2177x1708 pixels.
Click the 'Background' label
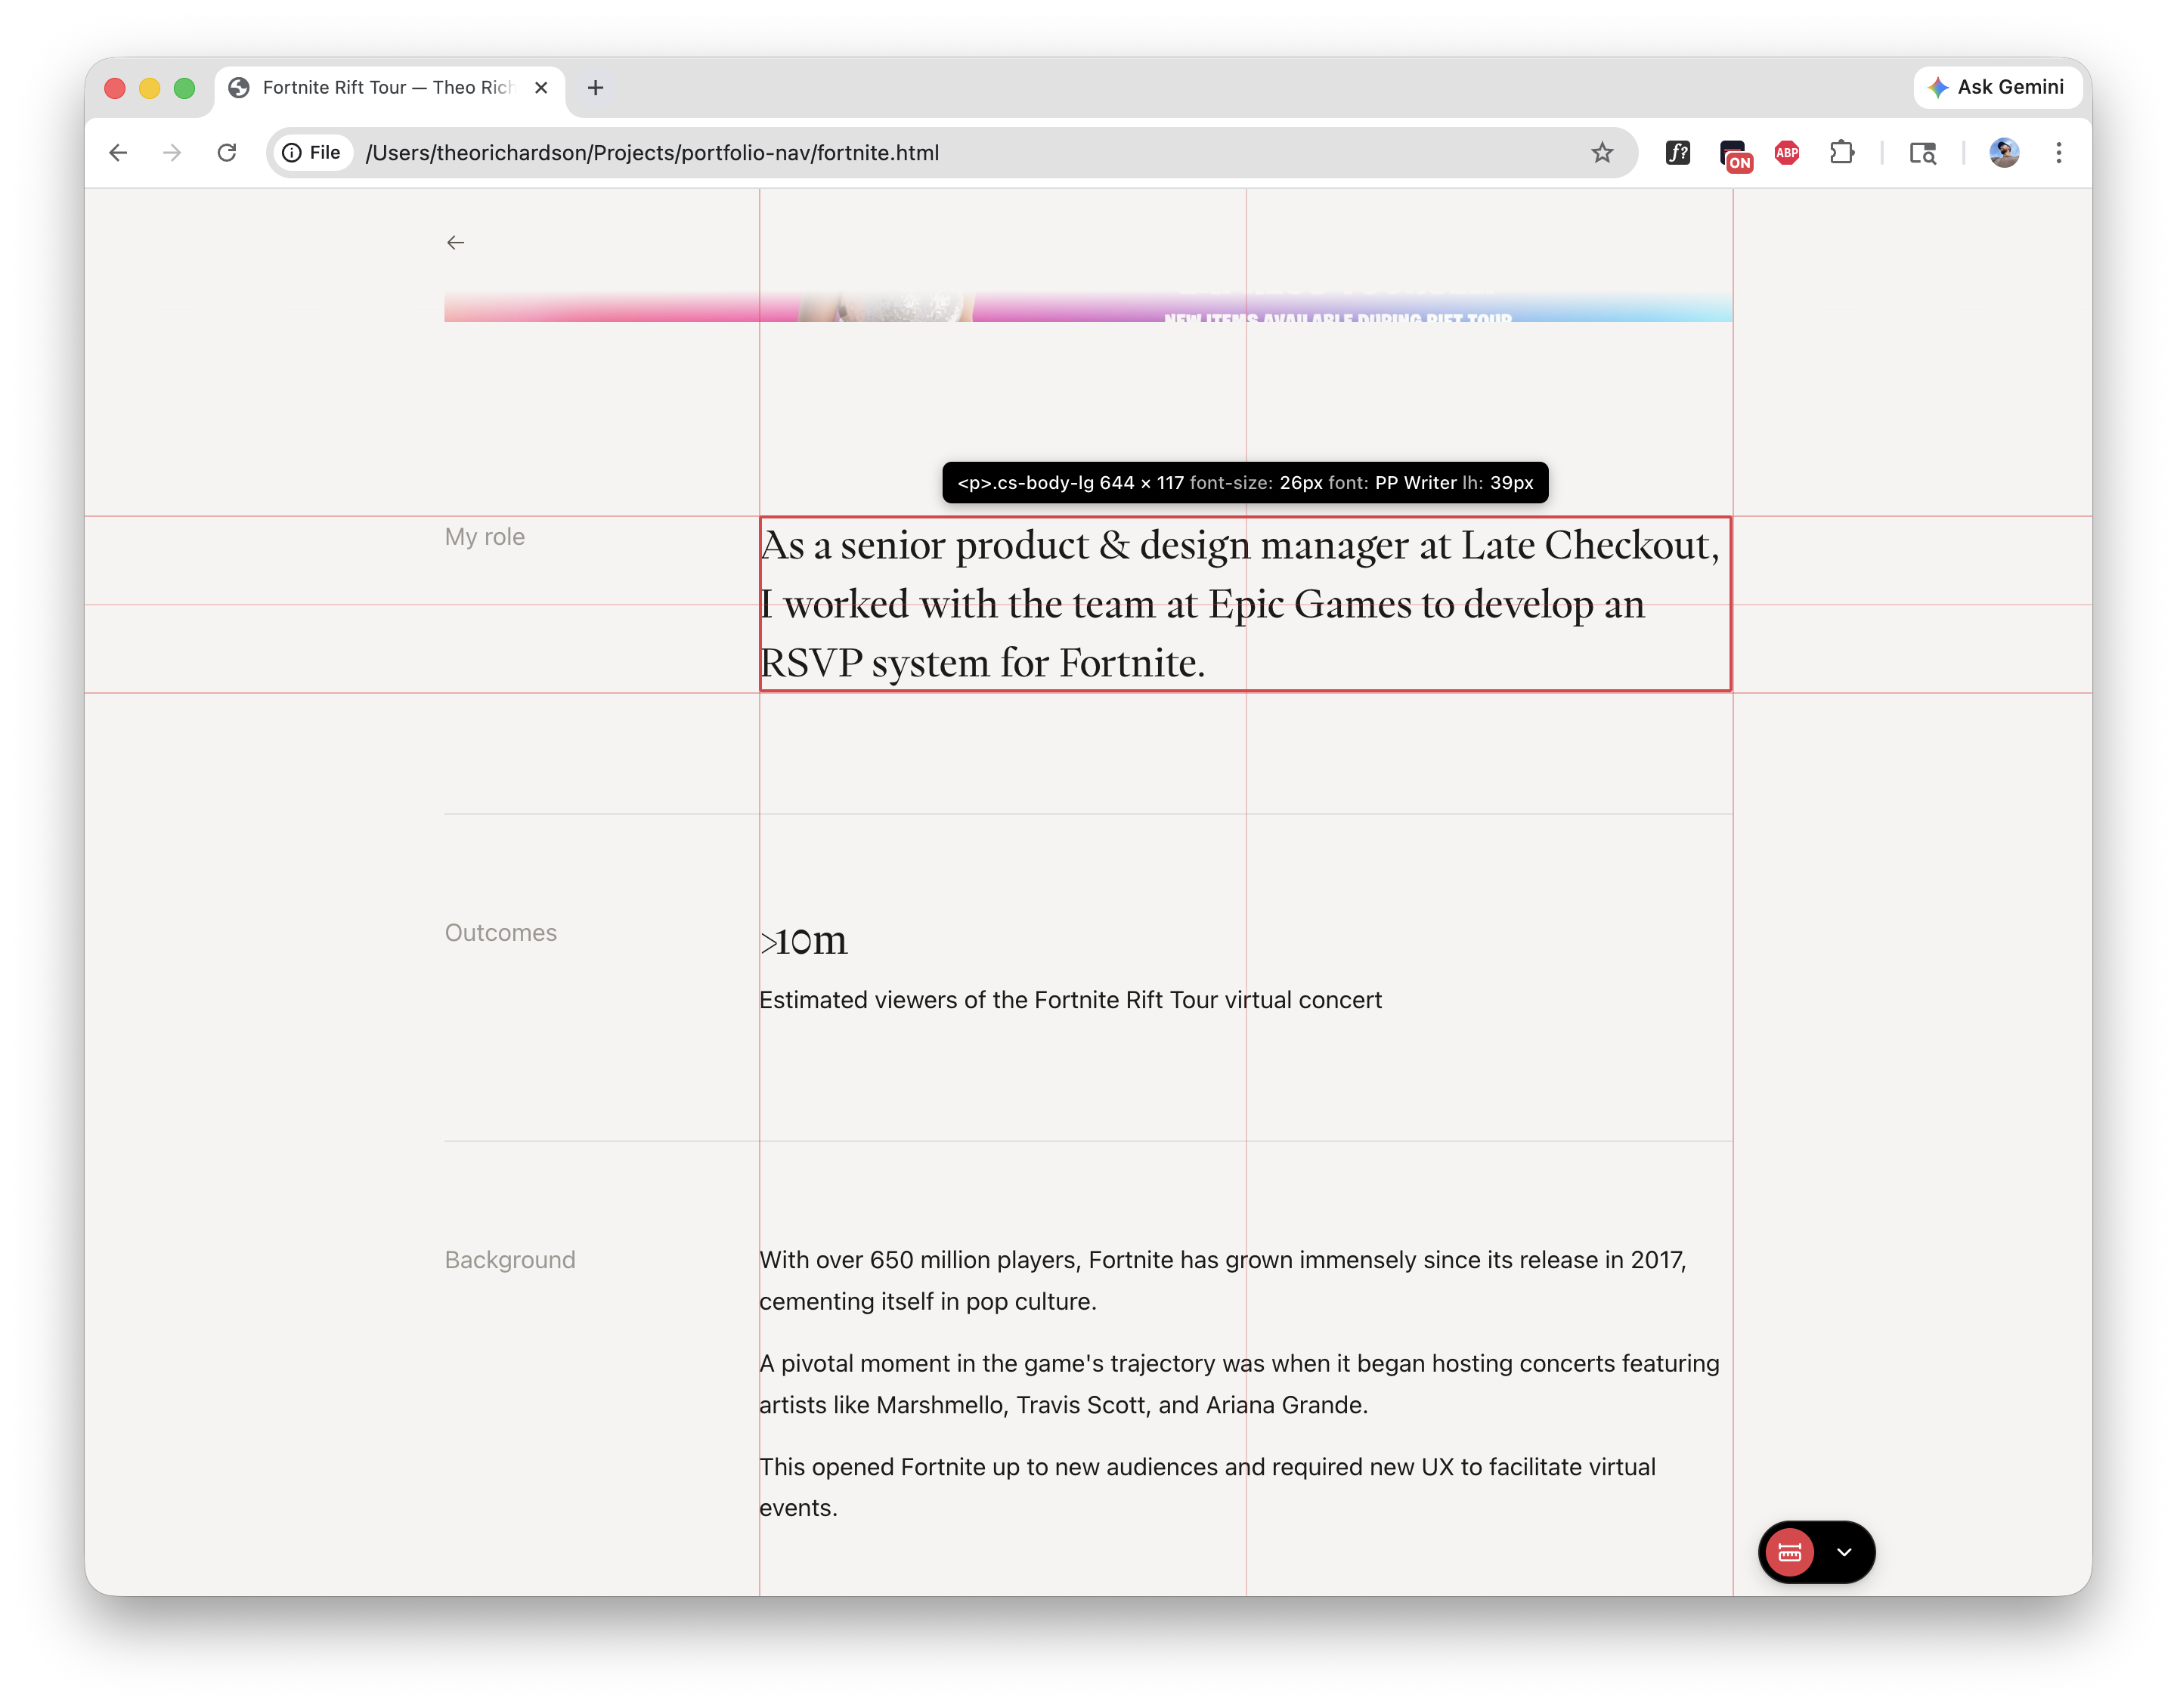pos(510,1260)
